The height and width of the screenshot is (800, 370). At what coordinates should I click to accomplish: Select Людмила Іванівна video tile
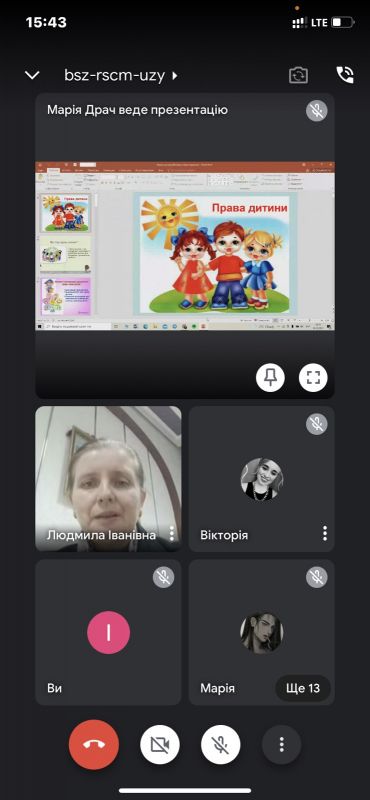tap(108, 479)
